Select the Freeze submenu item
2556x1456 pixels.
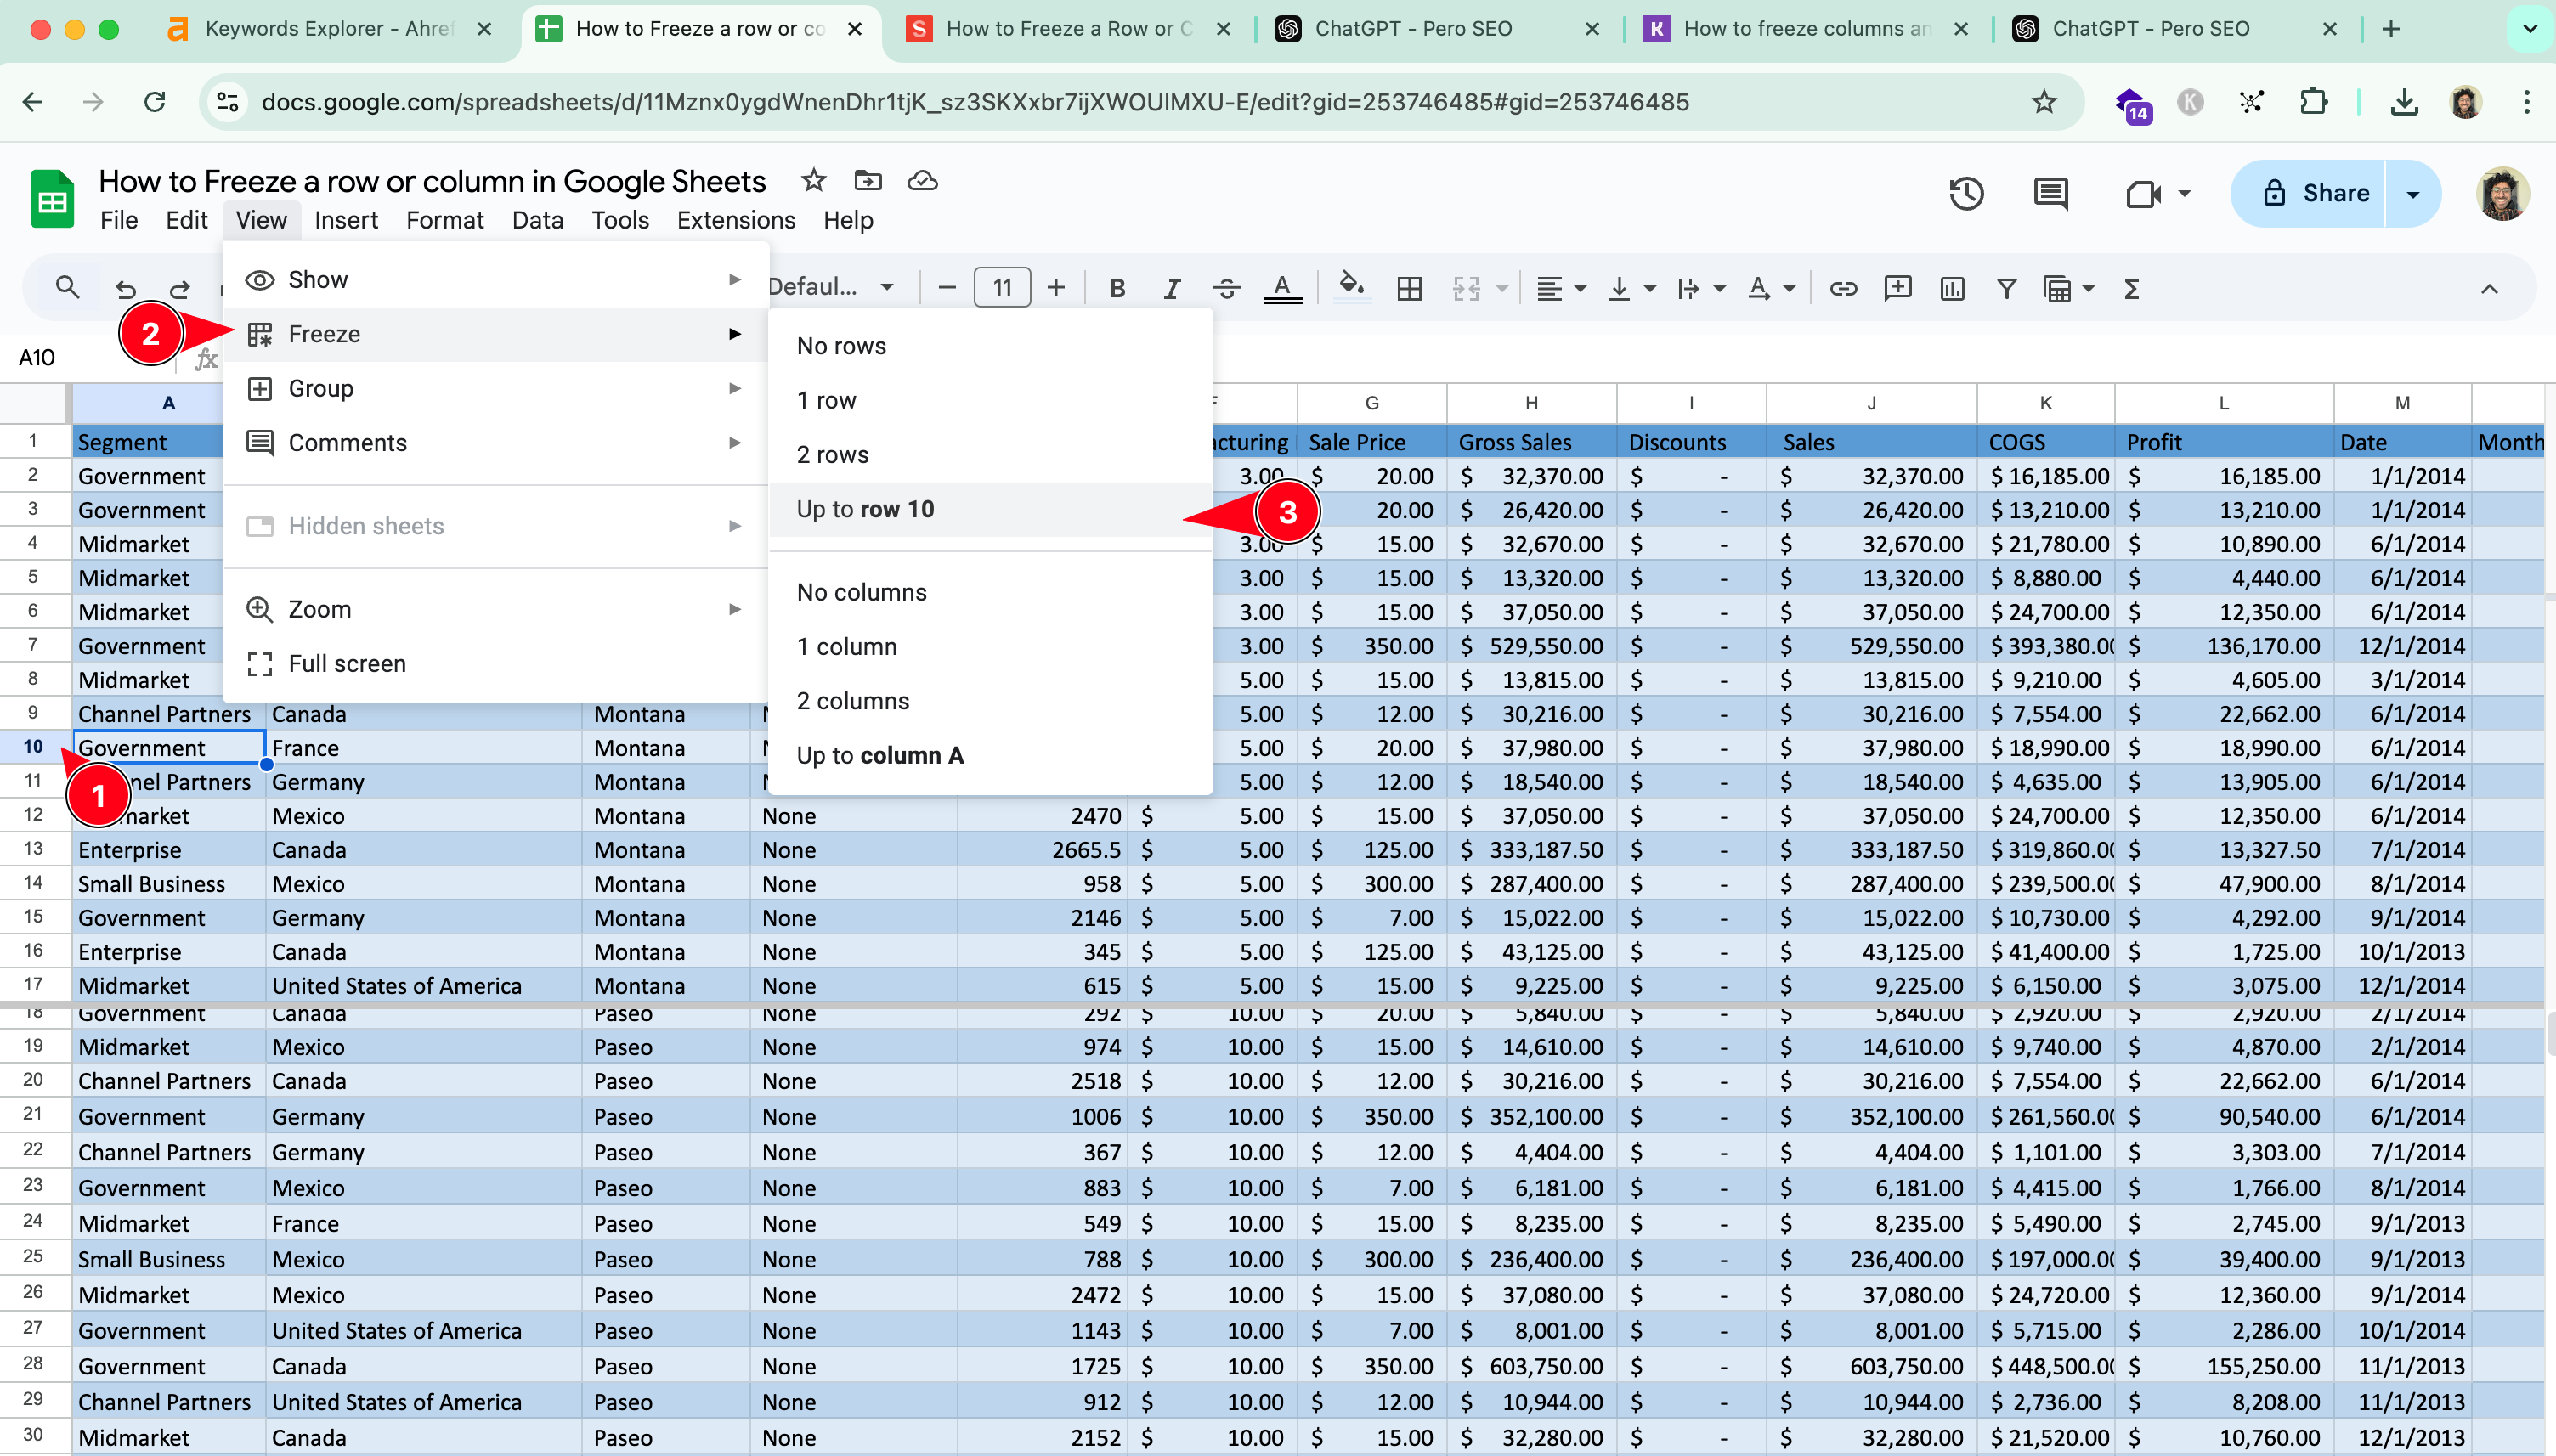pyautogui.click(x=495, y=334)
